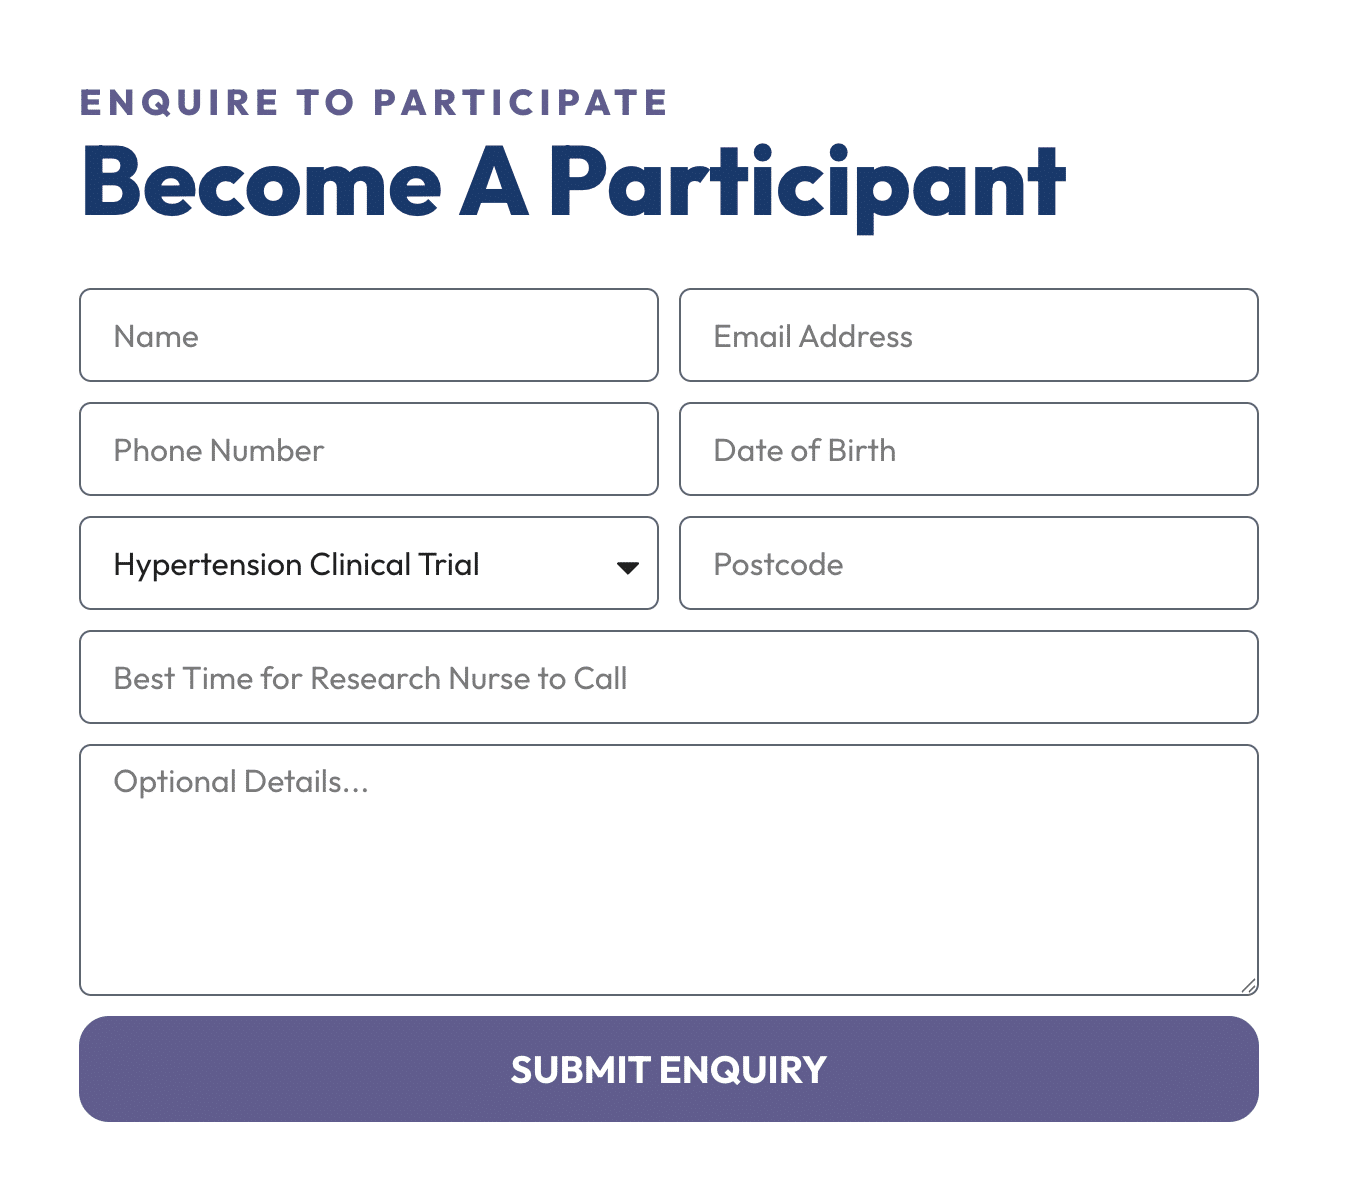The height and width of the screenshot is (1202, 1354).
Task: Click the "Optional Details..." placeholder text
Action: (x=241, y=781)
